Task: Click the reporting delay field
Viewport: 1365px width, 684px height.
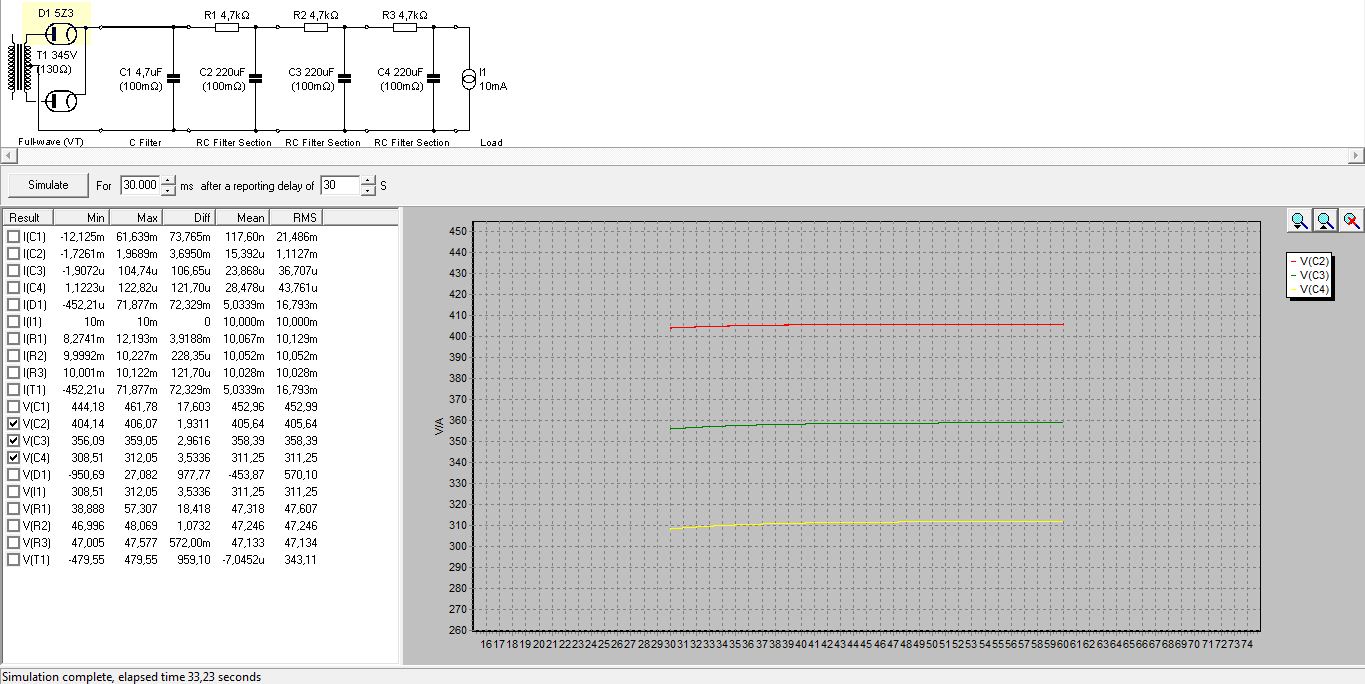Action: tap(341, 185)
